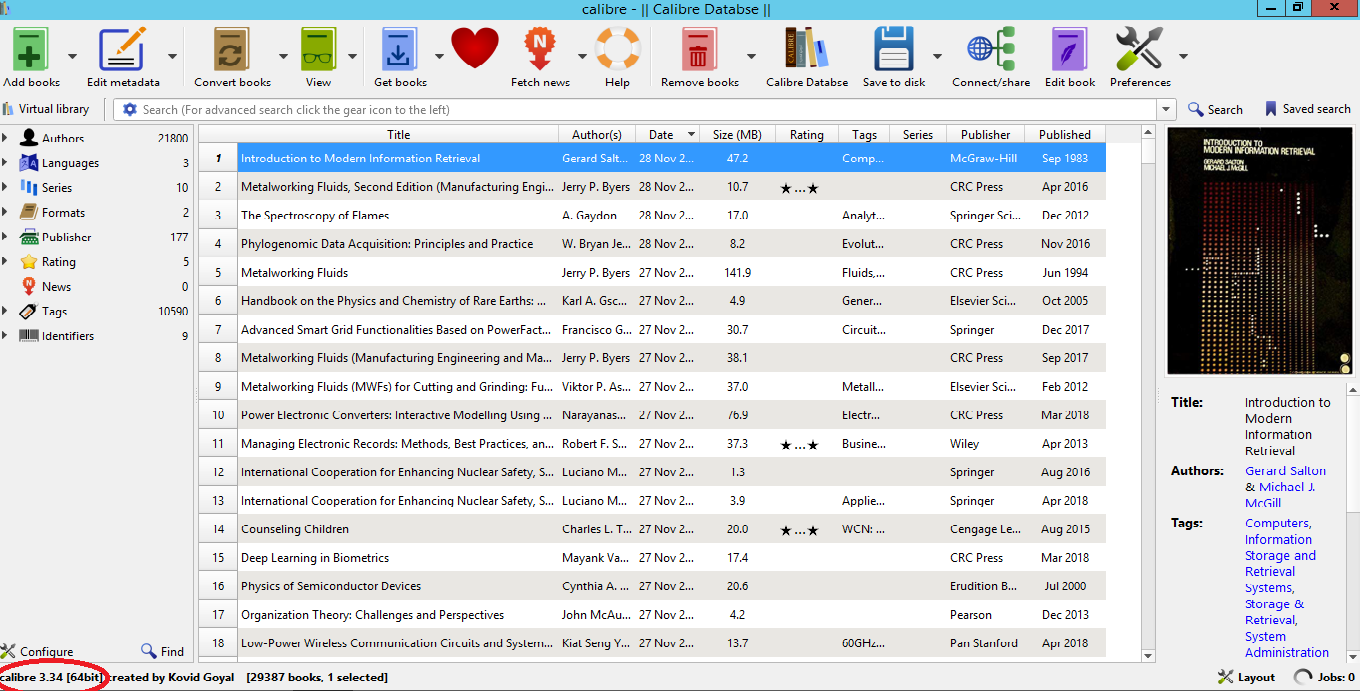This screenshot has height=691, width=1366.
Task: Open Save to disk dropdown arrow
Action: click(x=937, y=57)
